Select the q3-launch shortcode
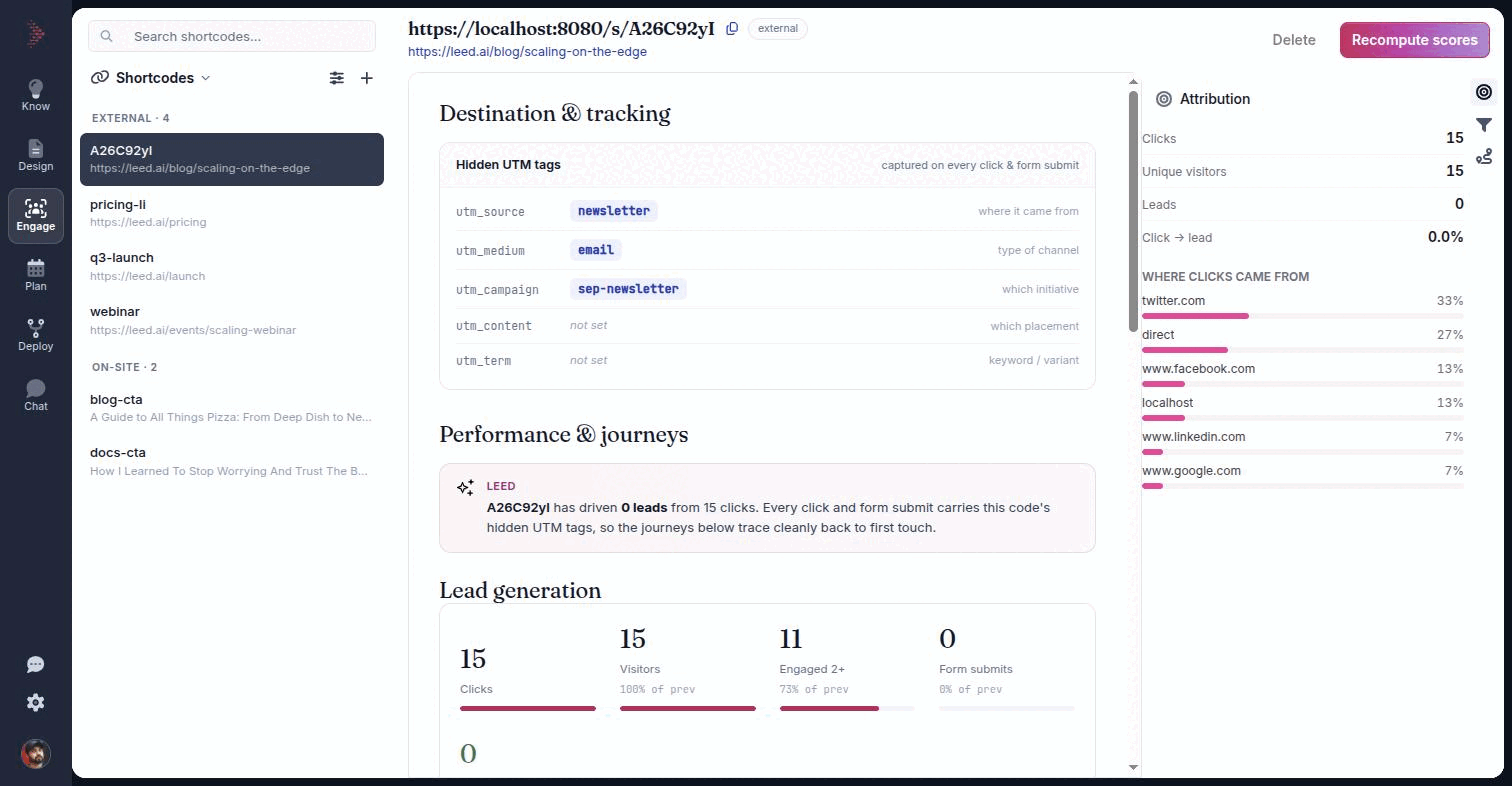Screen dimensions: 1512x786 click(232, 266)
